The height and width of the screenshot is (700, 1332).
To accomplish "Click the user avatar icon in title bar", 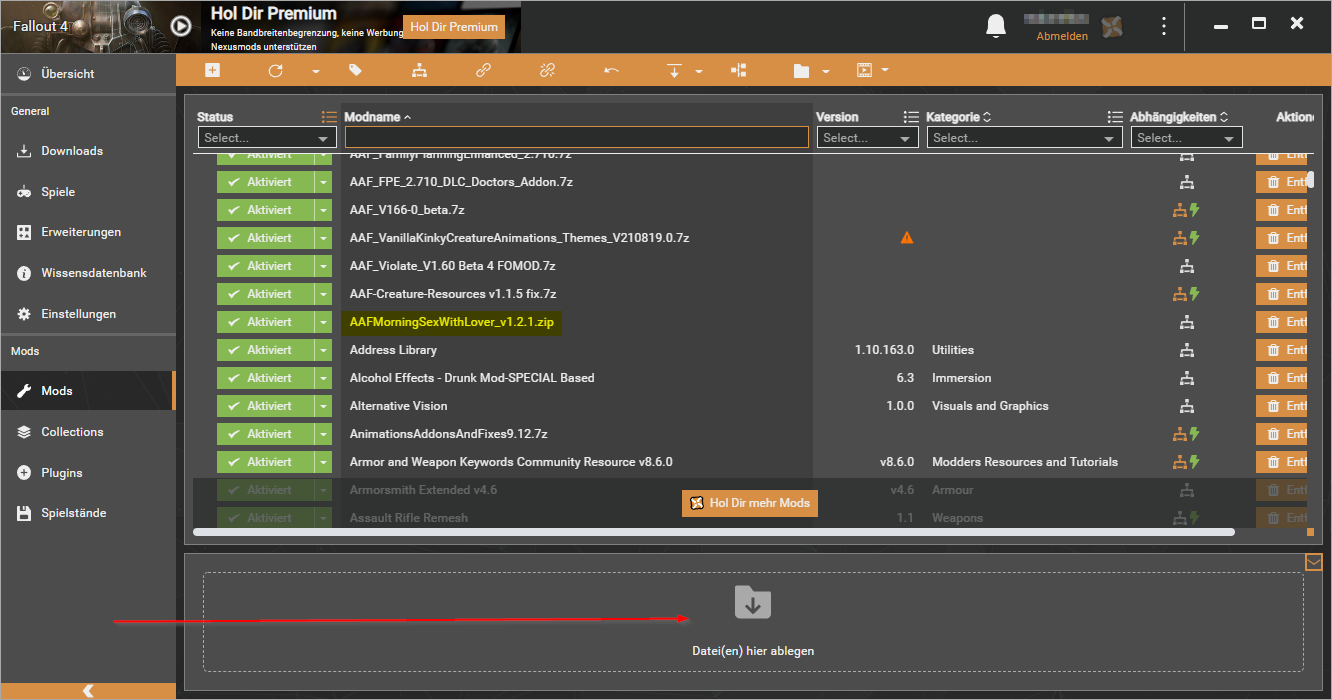I will coord(1112,26).
